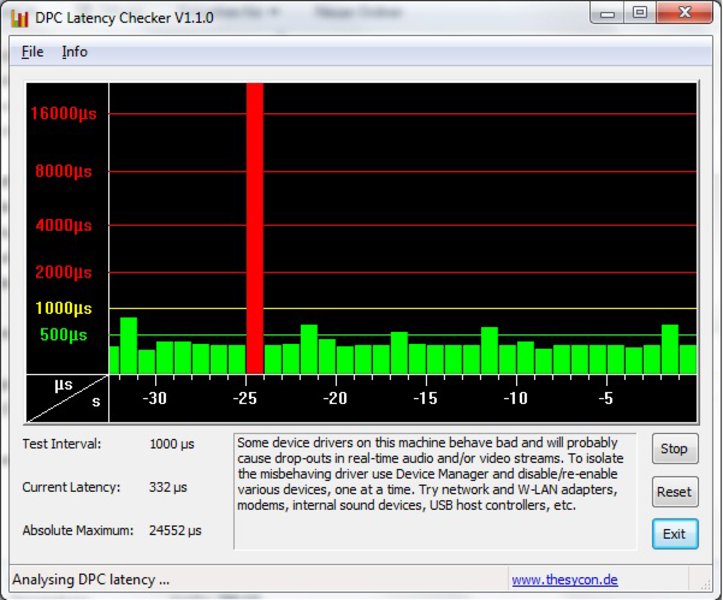Open the Info menu
Screen dimensions: 723x600
[75, 52]
